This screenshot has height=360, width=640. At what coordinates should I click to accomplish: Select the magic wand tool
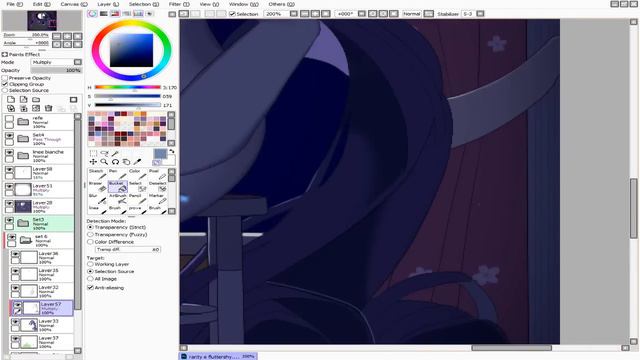tap(116, 153)
